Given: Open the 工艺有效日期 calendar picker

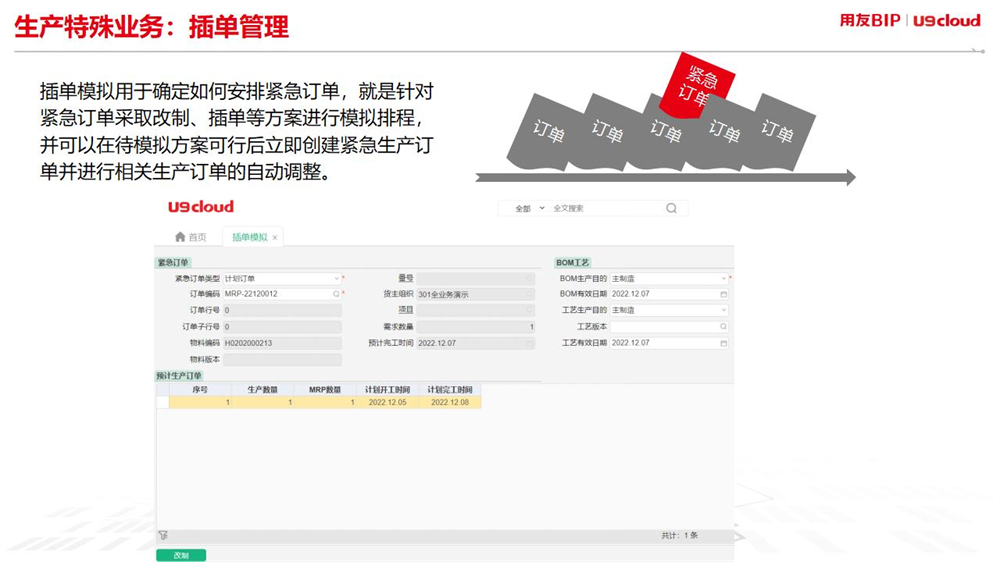Looking at the screenshot, I should pyautogui.click(x=723, y=343).
